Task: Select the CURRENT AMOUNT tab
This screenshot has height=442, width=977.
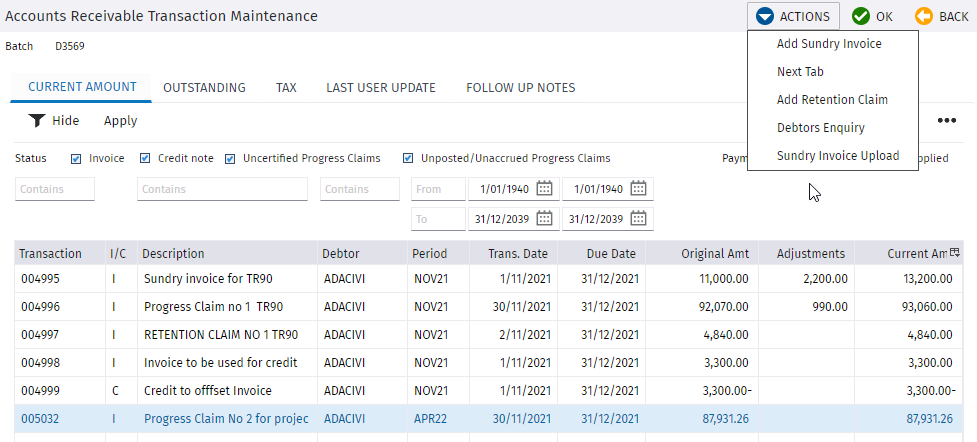Action: pos(82,87)
